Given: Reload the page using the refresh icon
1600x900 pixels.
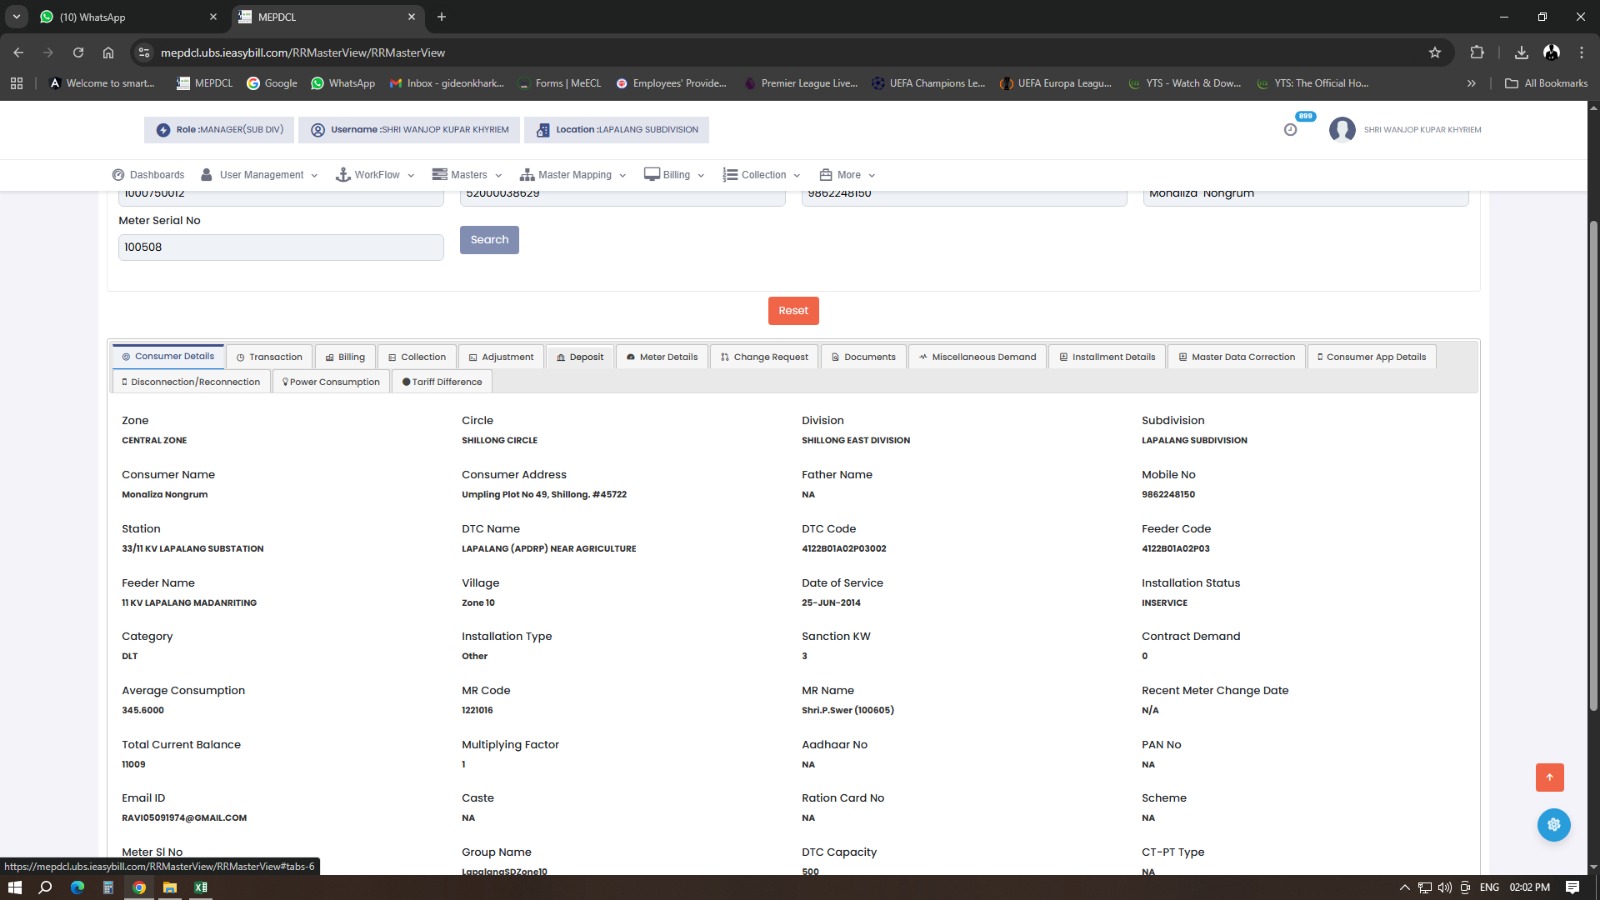Looking at the screenshot, I should click(78, 53).
